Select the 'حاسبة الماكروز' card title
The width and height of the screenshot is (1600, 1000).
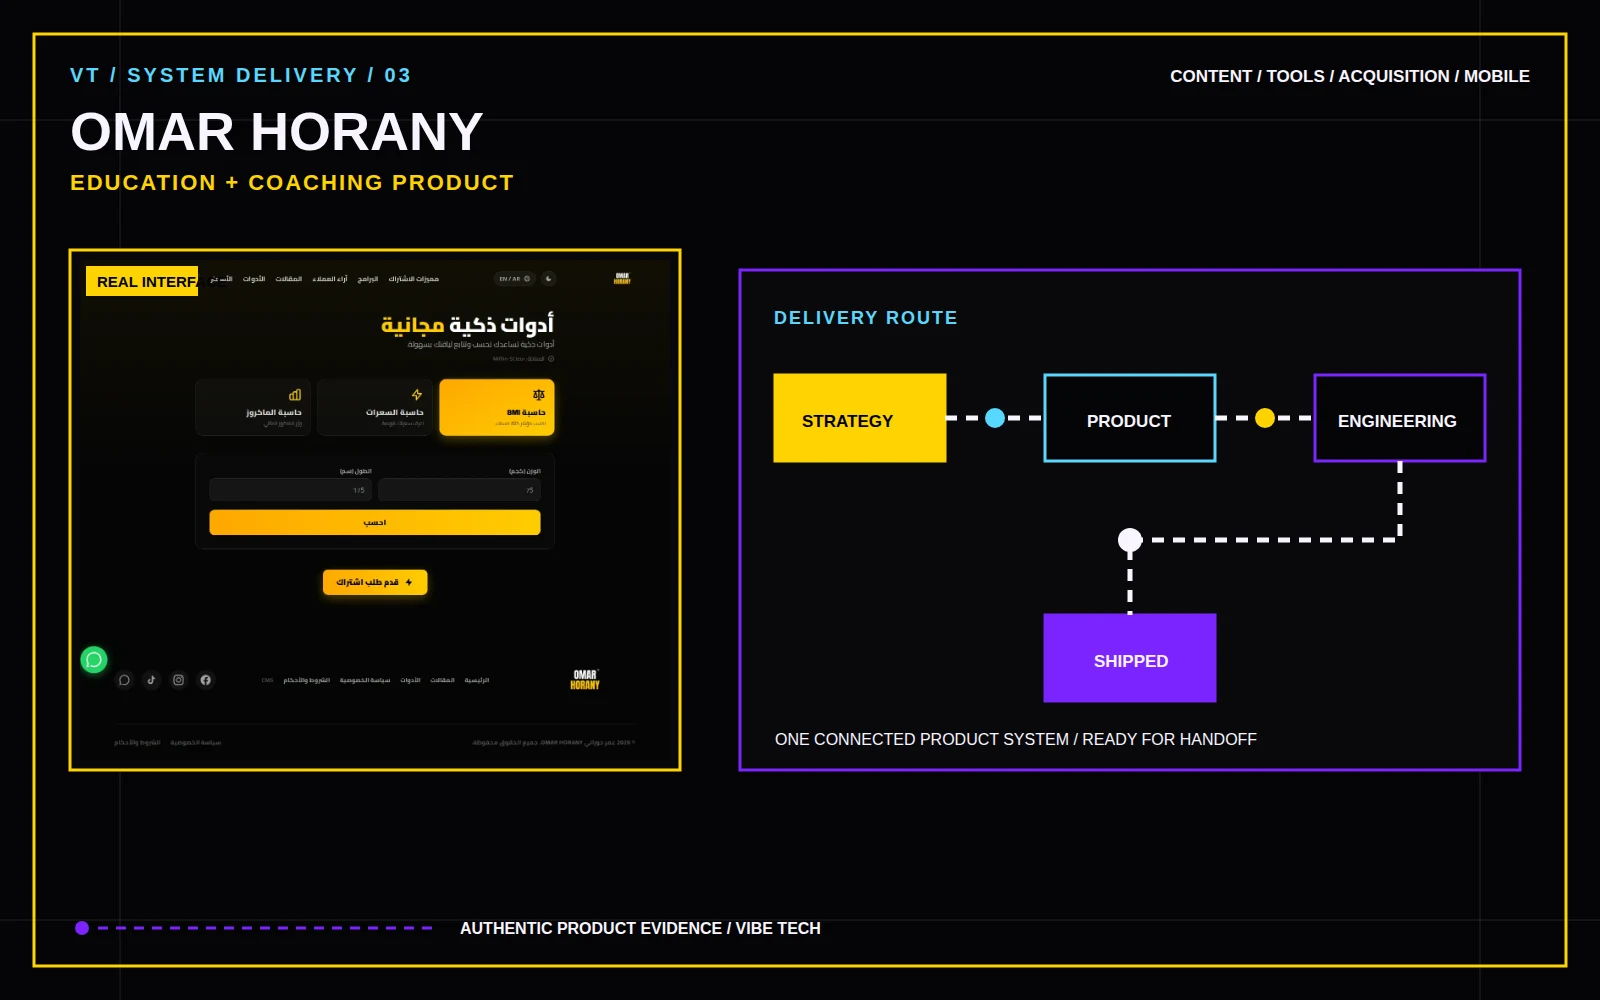click(274, 412)
